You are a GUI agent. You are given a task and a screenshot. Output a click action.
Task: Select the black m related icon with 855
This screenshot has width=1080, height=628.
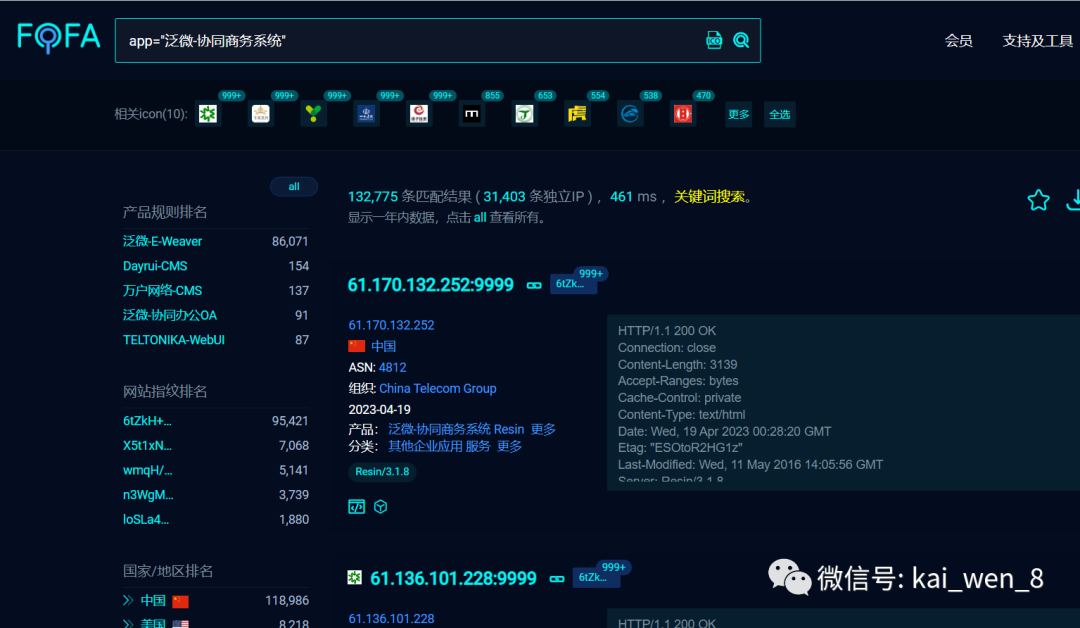tap(472, 114)
